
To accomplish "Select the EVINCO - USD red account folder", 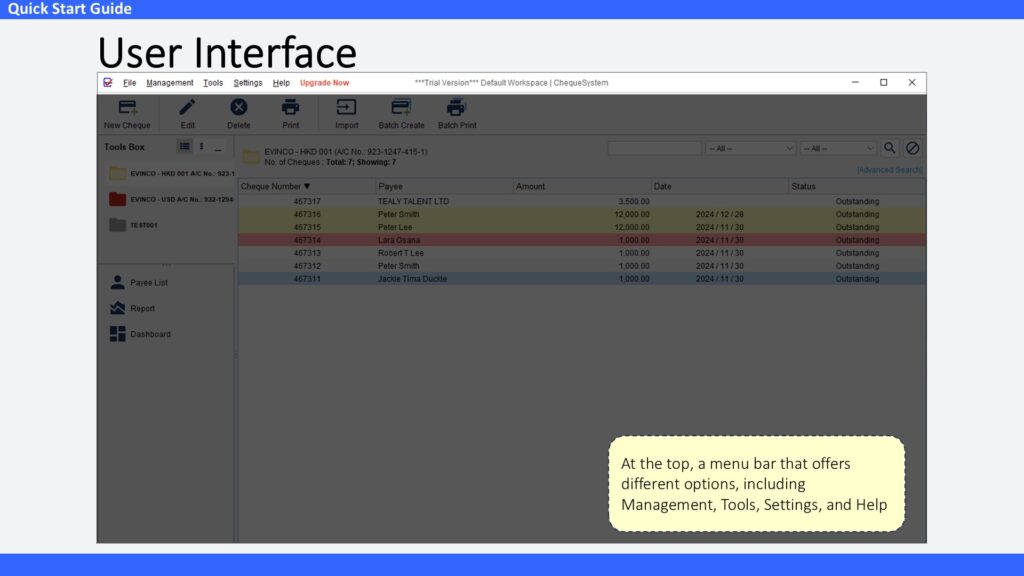I will click(x=171, y=199).
